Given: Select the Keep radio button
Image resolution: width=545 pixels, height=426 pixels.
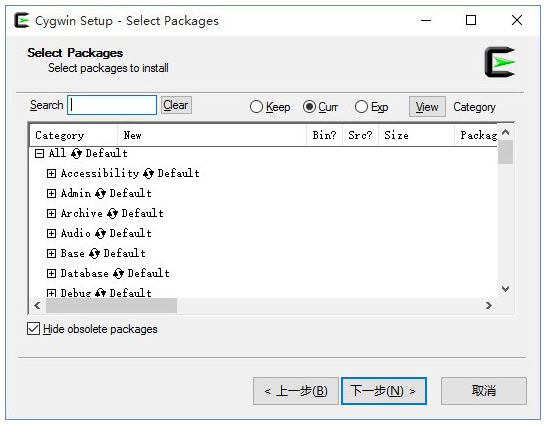Looking at the screenshot, I should 256,107.
